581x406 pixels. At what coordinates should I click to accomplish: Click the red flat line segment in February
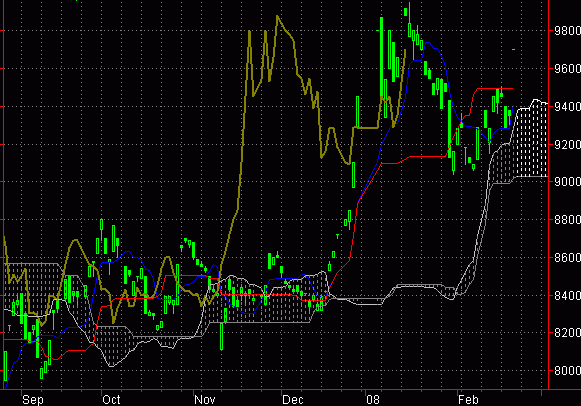coord(495,89)
